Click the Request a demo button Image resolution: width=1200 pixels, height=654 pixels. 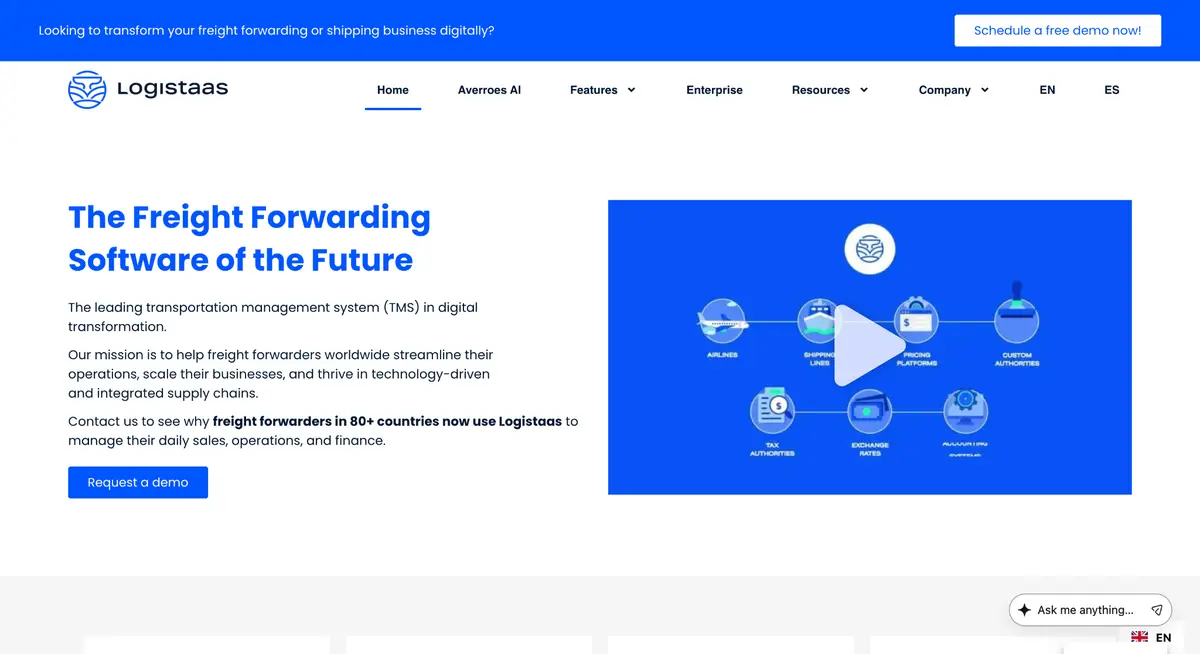tap(138, 482)
